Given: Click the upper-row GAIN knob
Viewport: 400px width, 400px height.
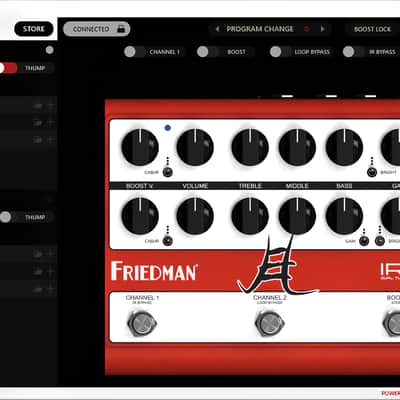Looking at the screenshot, I should pyautogui.click(x=391, y=147).
